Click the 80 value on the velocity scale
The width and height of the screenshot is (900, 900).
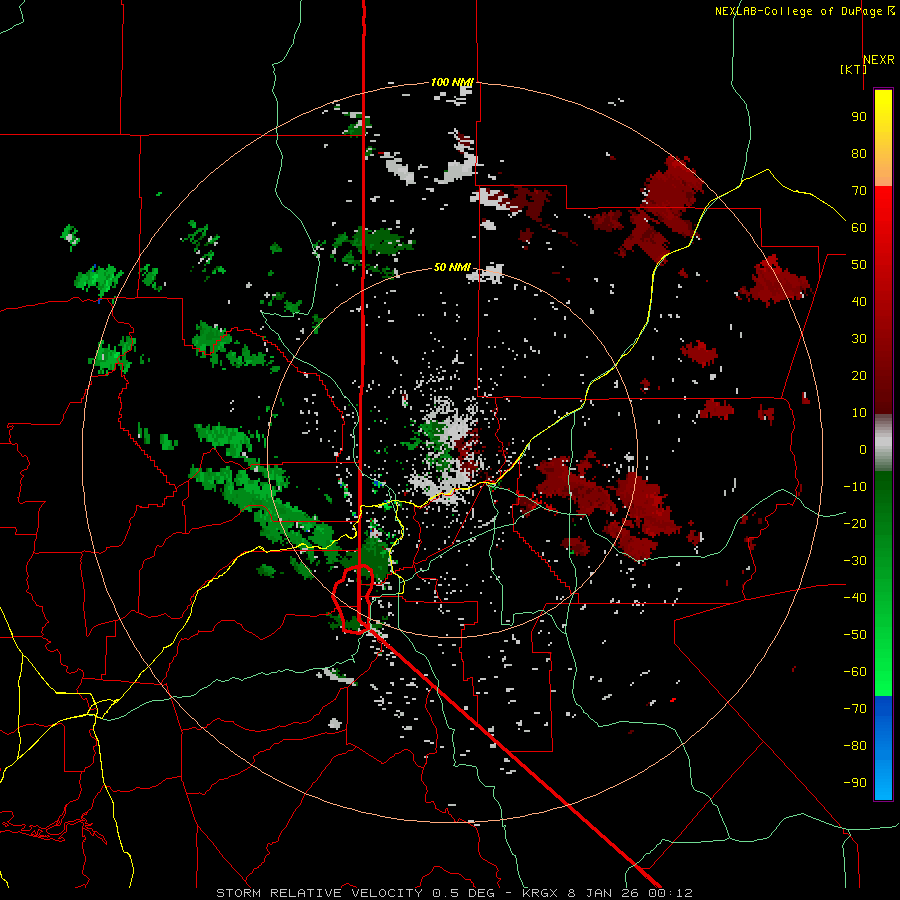pyautogui.click(x=859, y=153)
